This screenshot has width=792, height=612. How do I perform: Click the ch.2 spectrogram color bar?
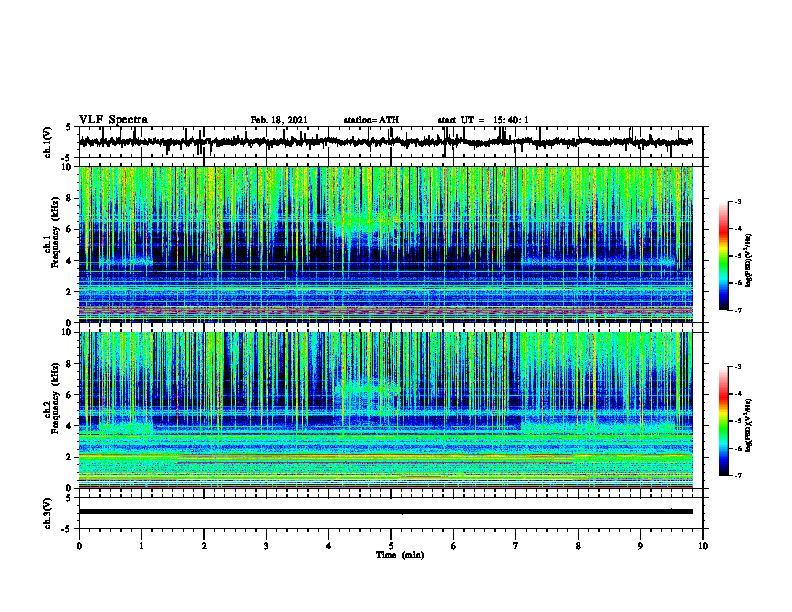pyautogui.click(x=724, y=421)
